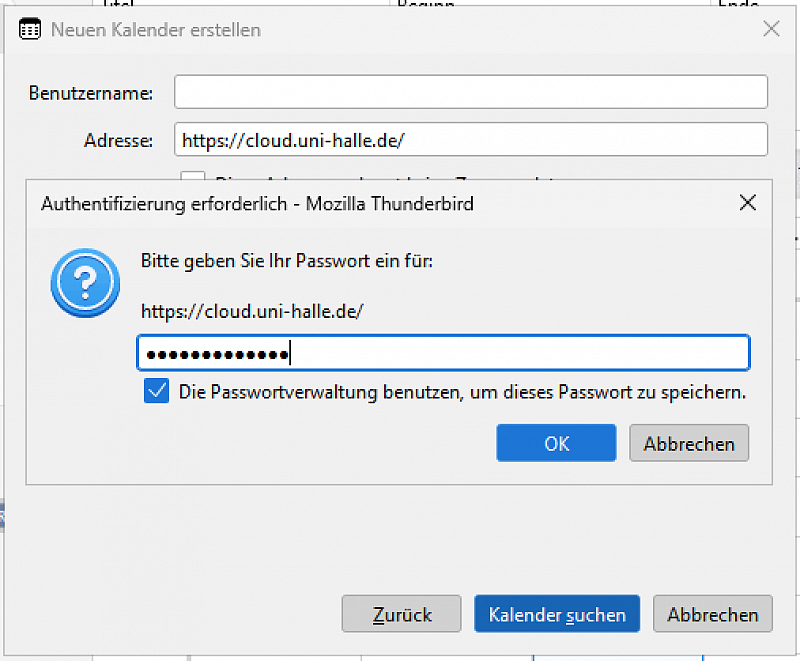Close the Authentifizierung erforderlich dialog

747,203
